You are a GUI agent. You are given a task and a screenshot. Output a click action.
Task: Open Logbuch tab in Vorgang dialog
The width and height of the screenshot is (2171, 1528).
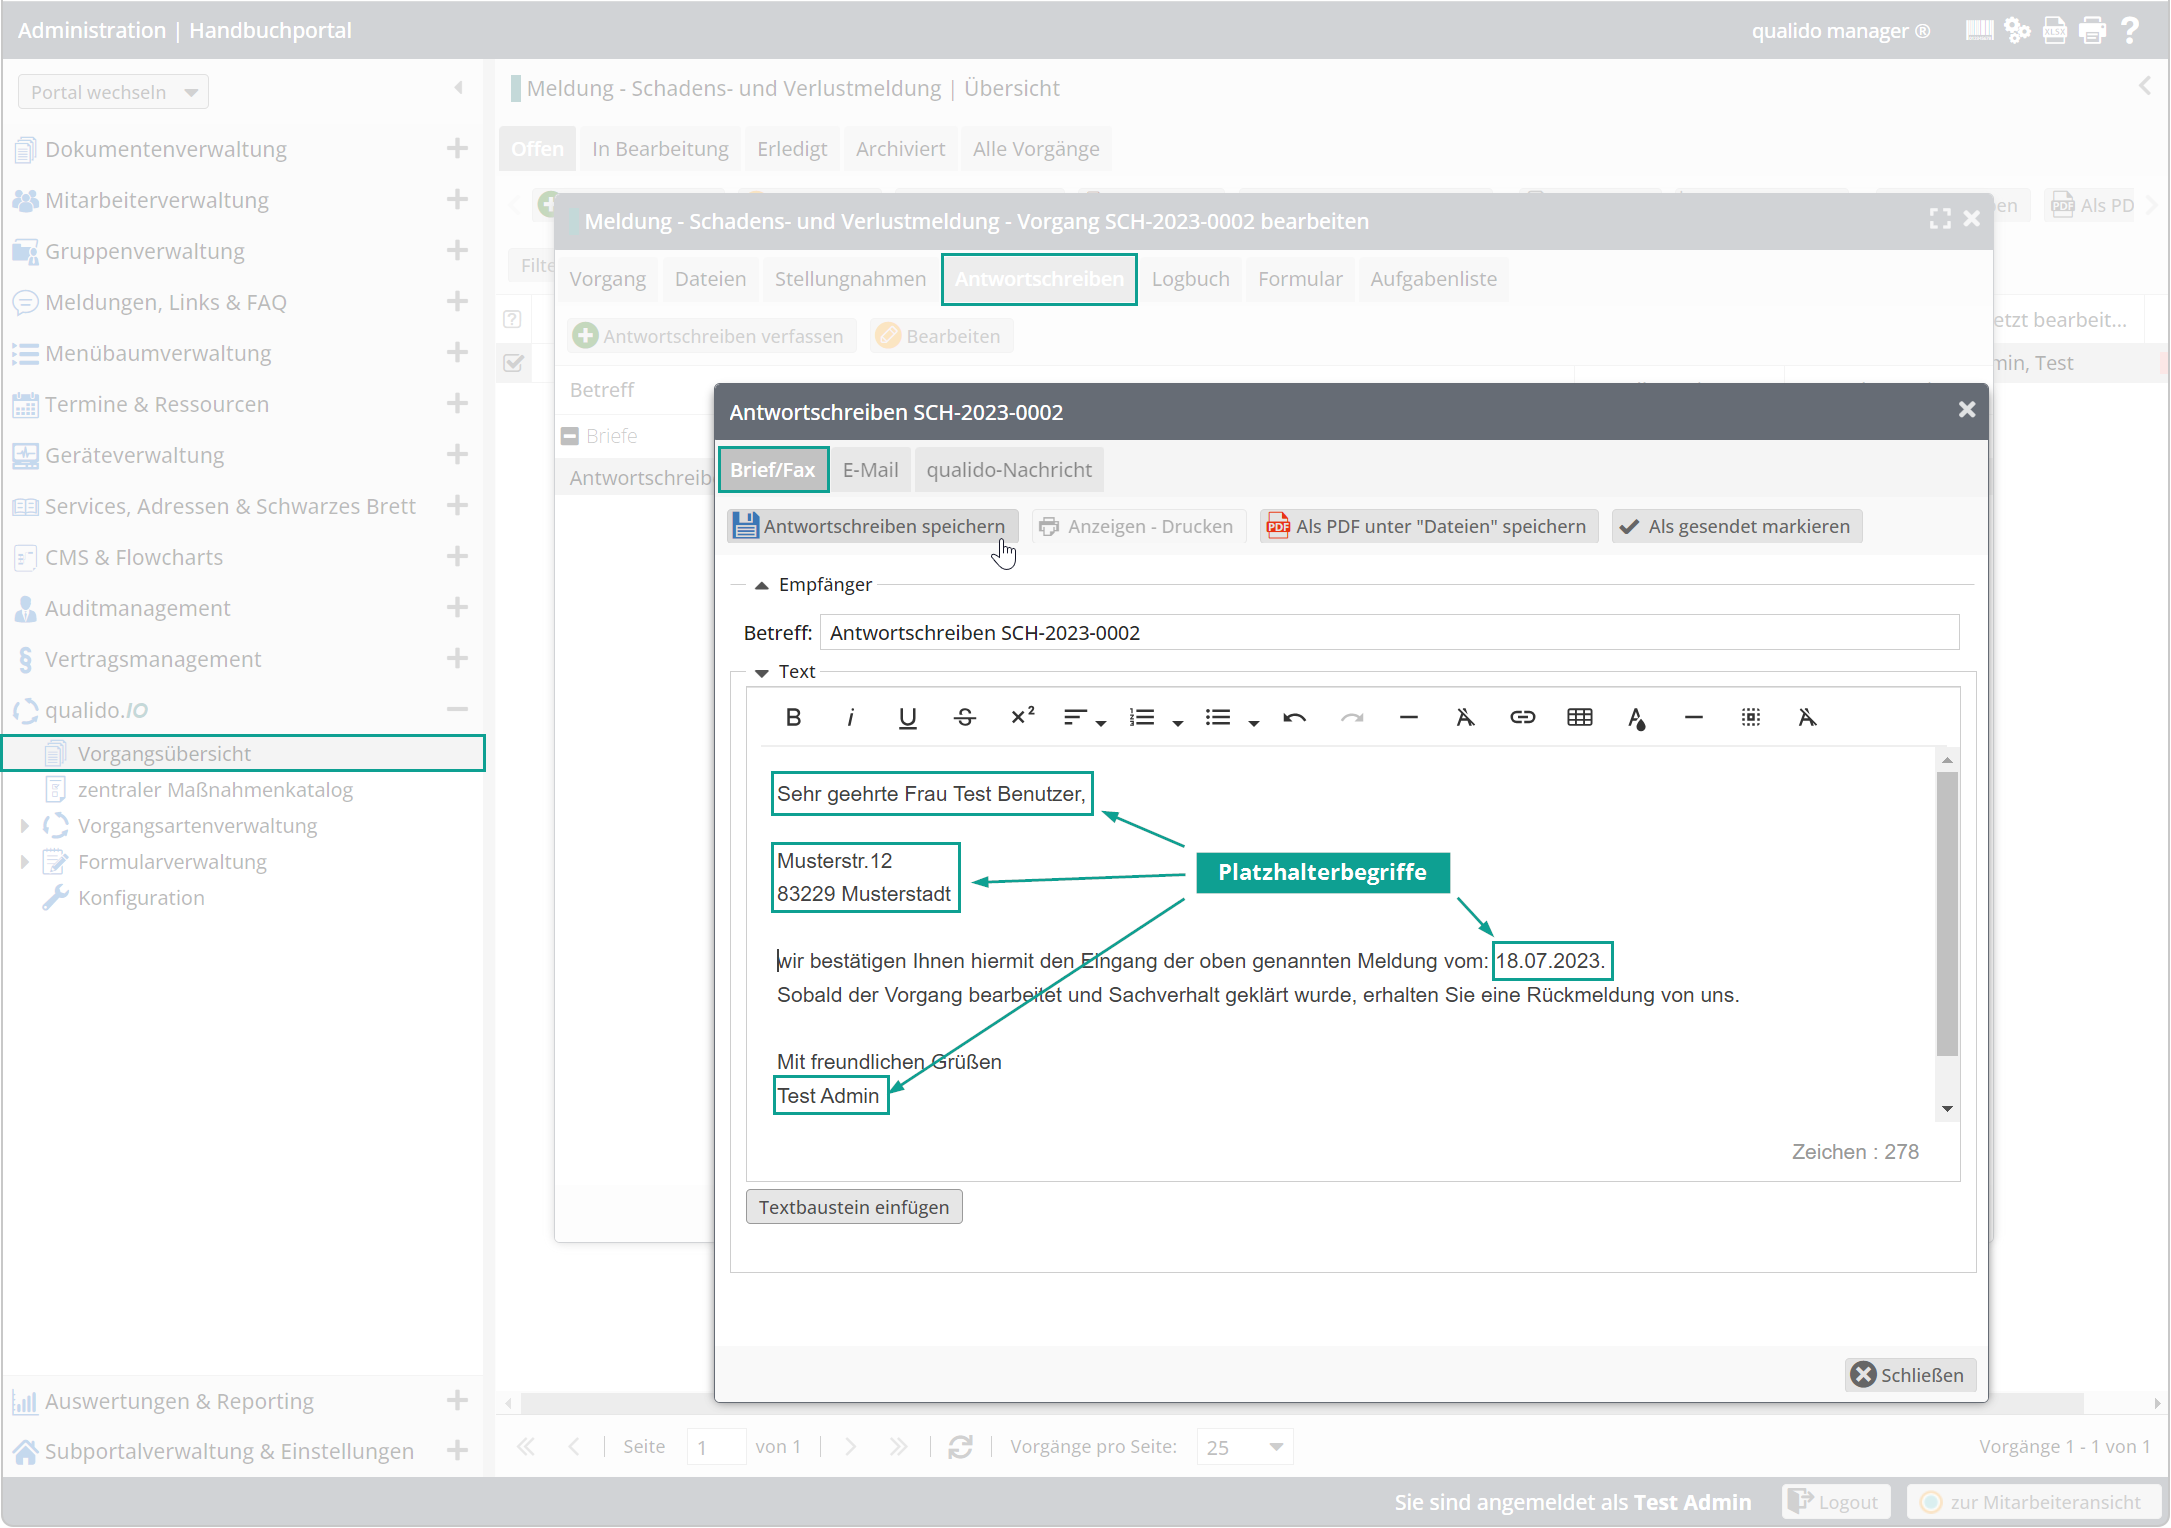[x=1190, y=279]
